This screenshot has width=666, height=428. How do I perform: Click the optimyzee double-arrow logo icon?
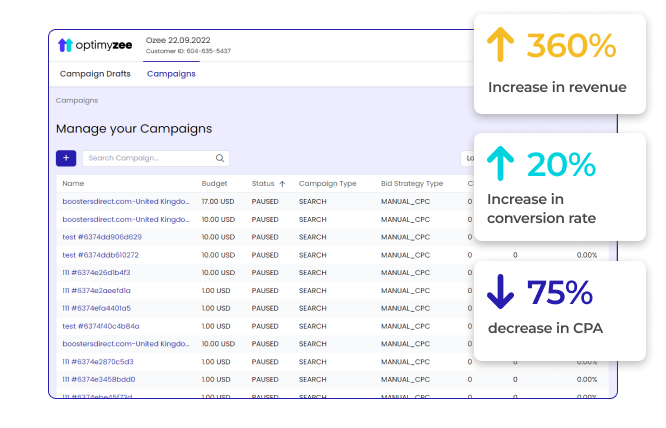(65, 45)
